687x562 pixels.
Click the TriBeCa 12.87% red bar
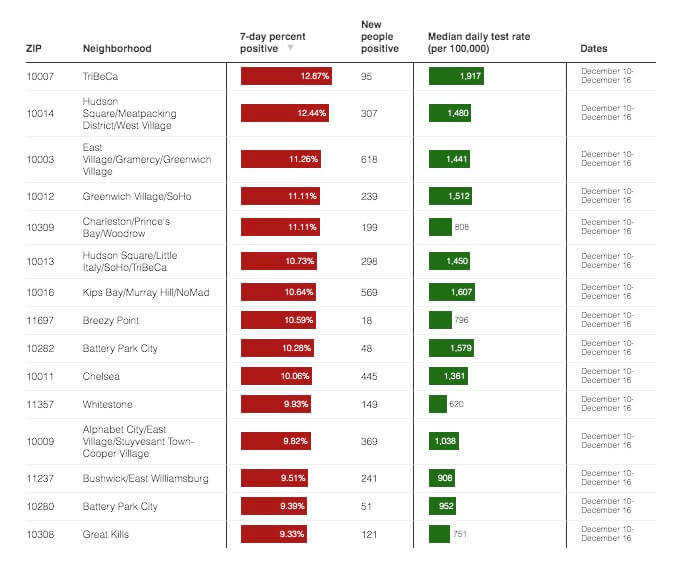[x=286, y=76]
